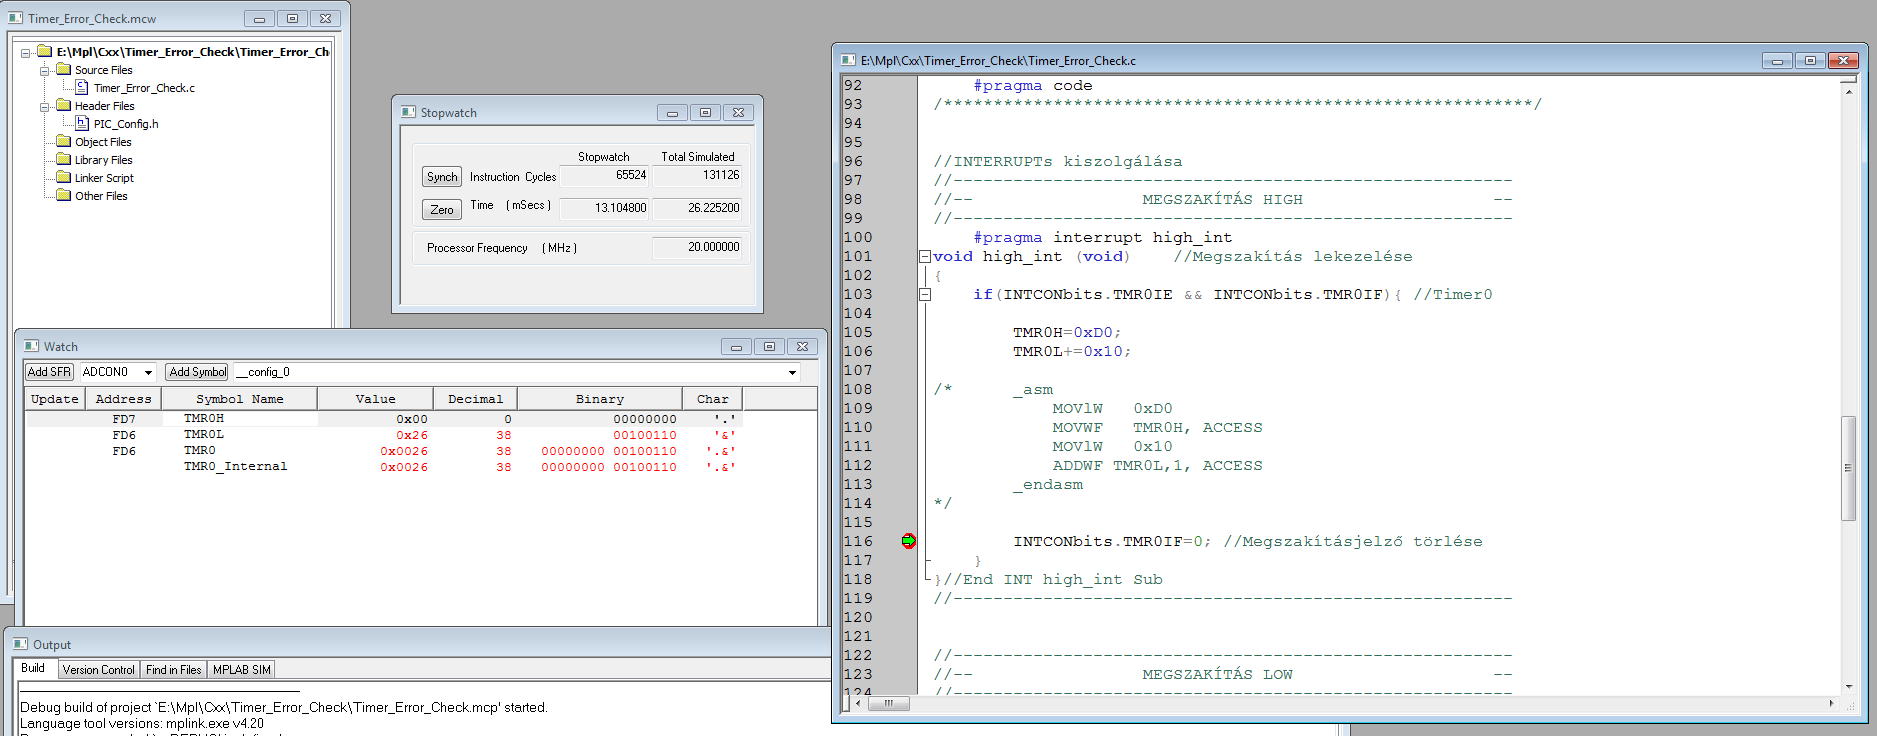1877x736 pixels.
Task: Collapse the high_int function fold at line 101
Action: coord(925,257)
